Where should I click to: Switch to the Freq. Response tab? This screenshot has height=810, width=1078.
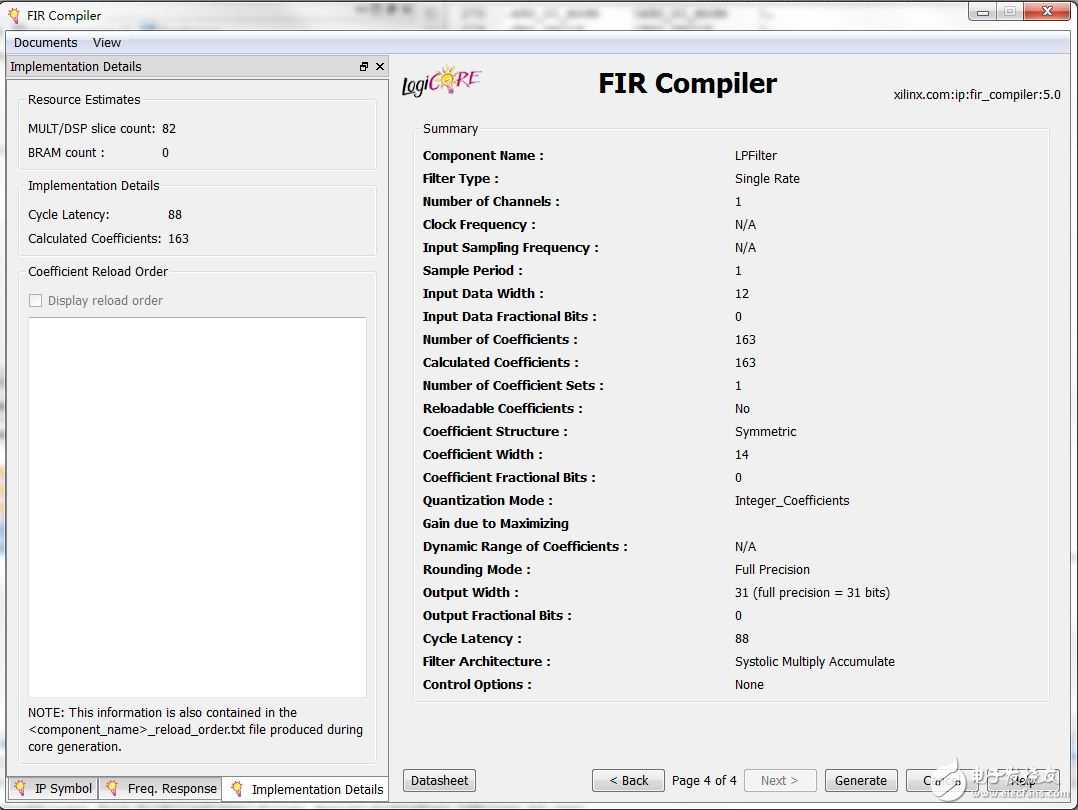click(161, 788)
